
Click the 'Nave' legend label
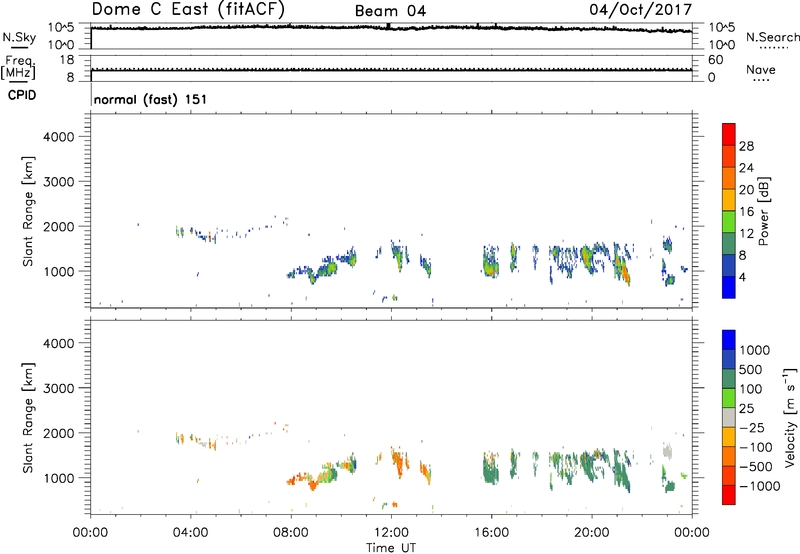[761, 70]
